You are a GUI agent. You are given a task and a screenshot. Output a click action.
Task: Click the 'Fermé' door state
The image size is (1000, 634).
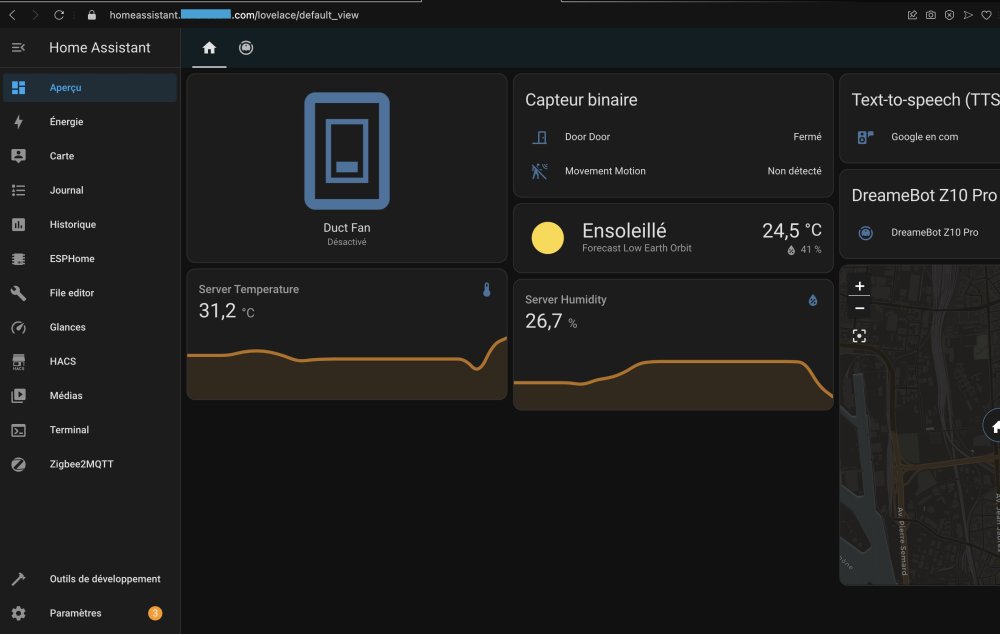[807, 136]
